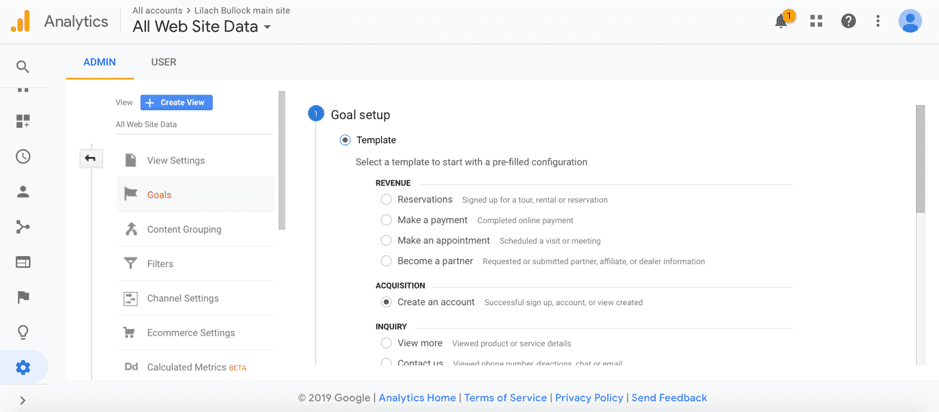
Task: Click the back arrow button beside the View column
Action: (x=91, y=158)
